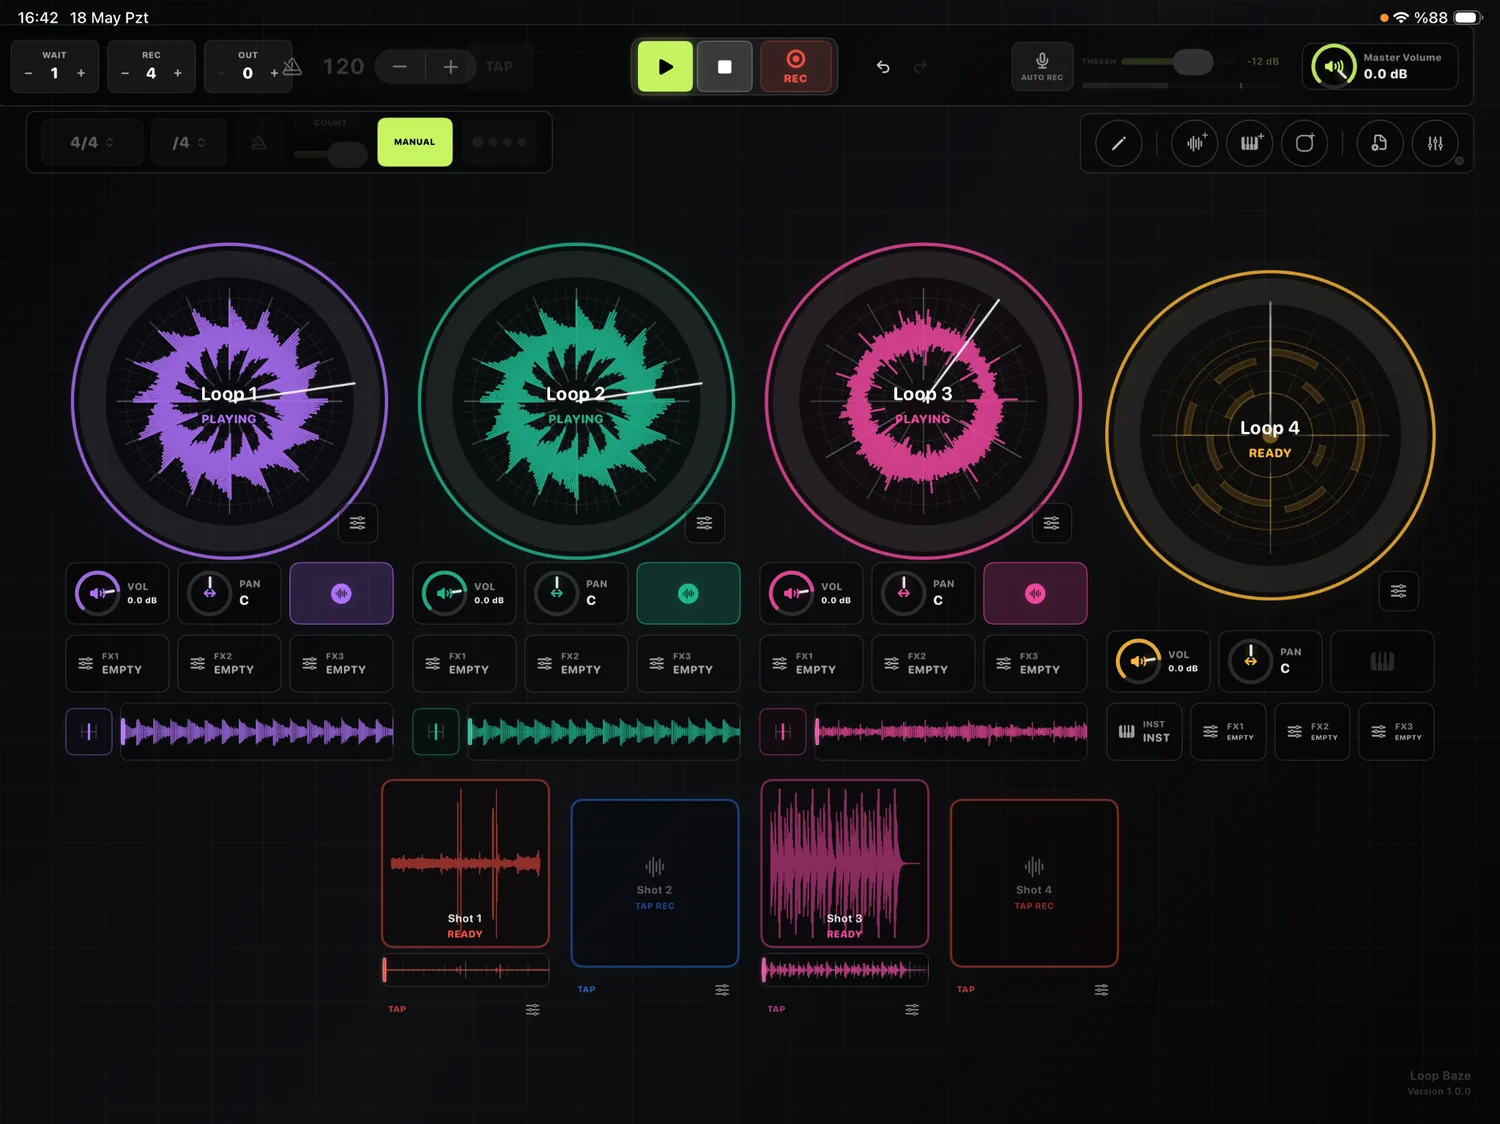Screen dimensions: 1500x1124
Task: Increase the WAIT bar count
Action: [81, 73]
